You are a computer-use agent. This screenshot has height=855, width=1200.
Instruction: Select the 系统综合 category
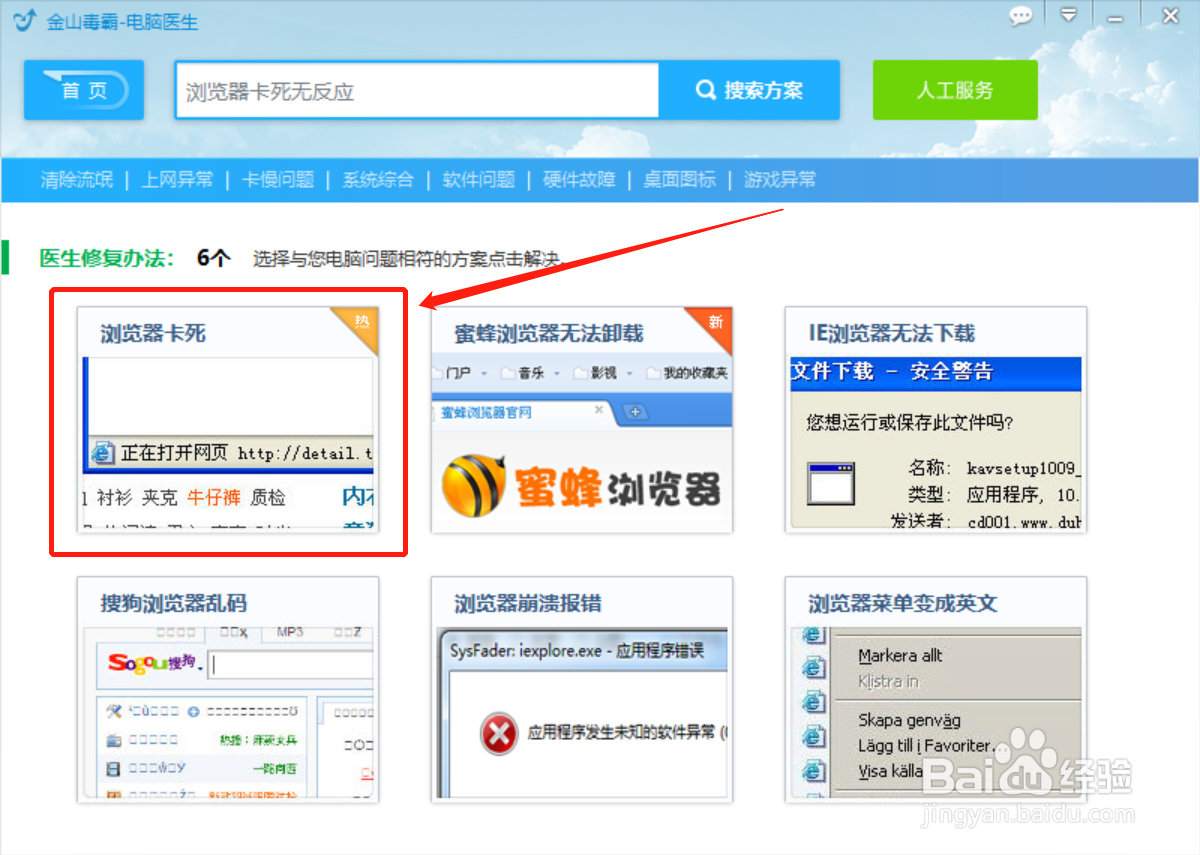tap(378, 180)
